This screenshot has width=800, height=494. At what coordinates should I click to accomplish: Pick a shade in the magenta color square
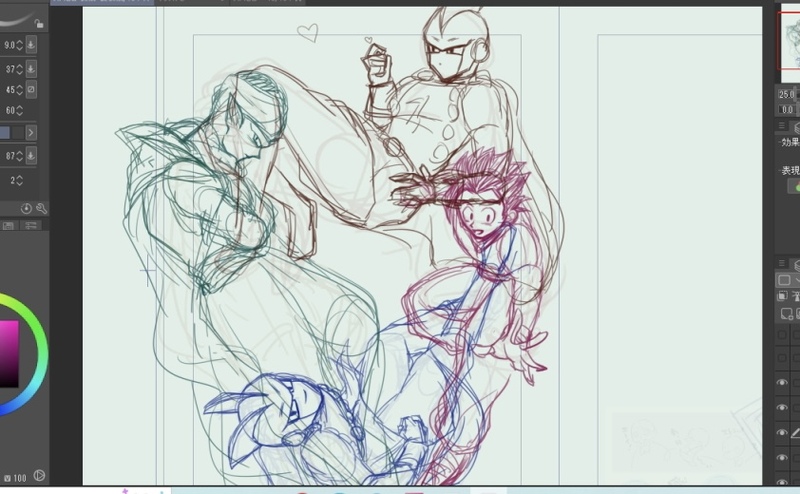pyautogui.click(x=9, y=353)
